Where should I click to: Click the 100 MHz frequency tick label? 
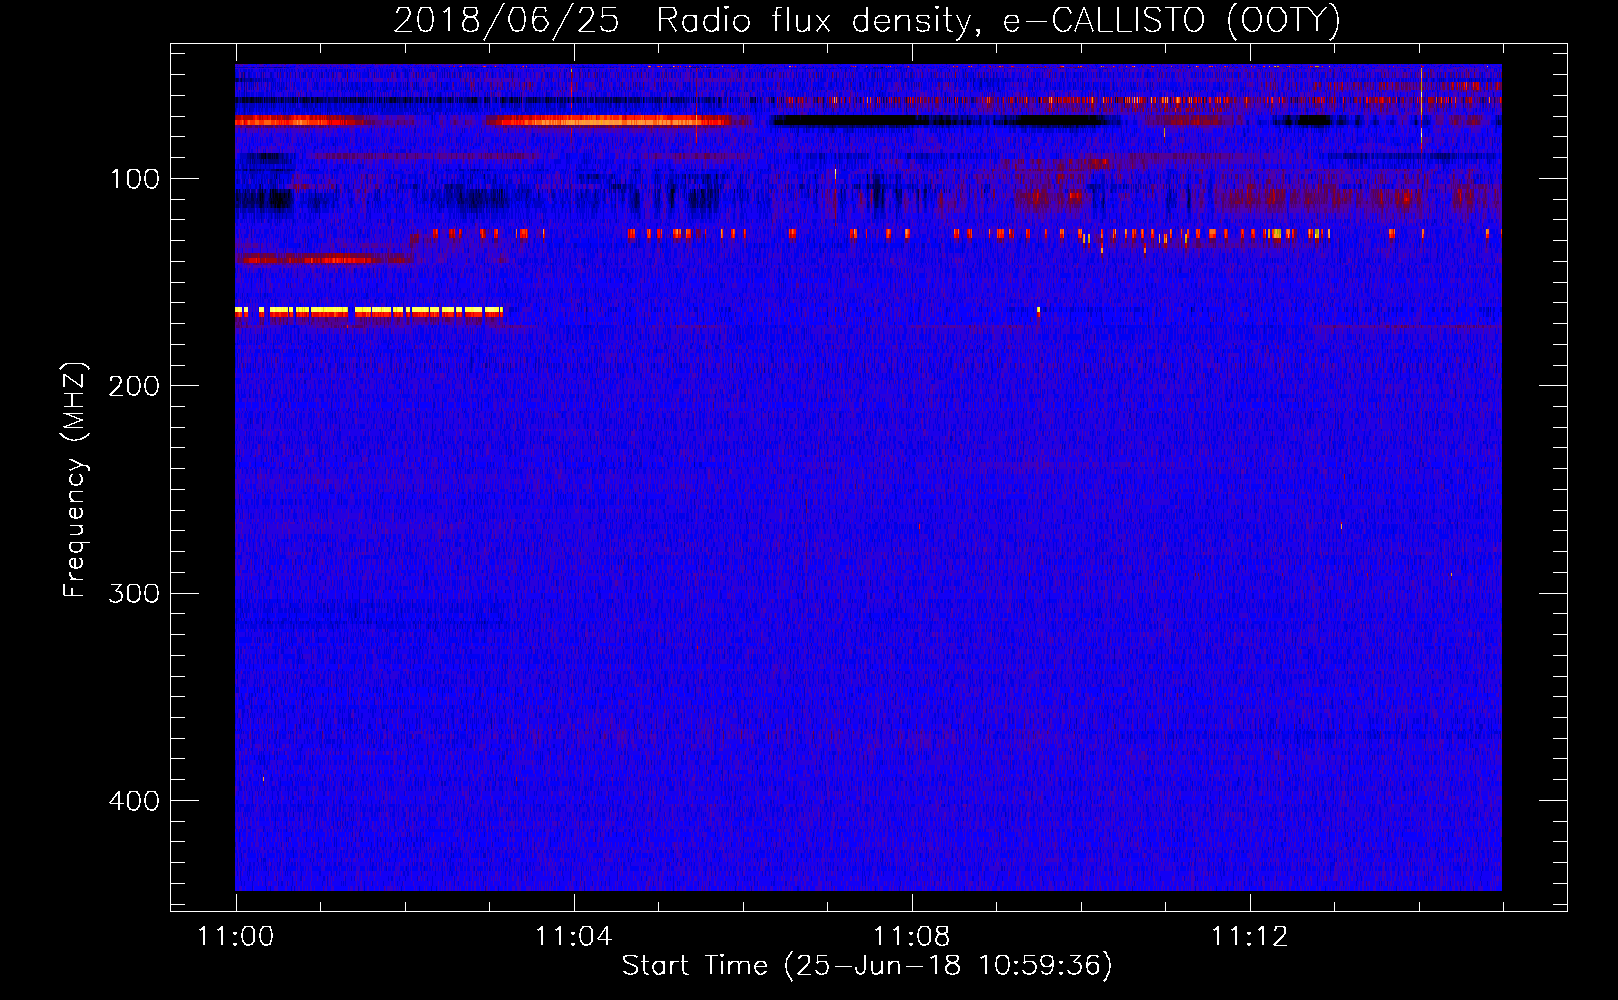click(x=135, y=179)
